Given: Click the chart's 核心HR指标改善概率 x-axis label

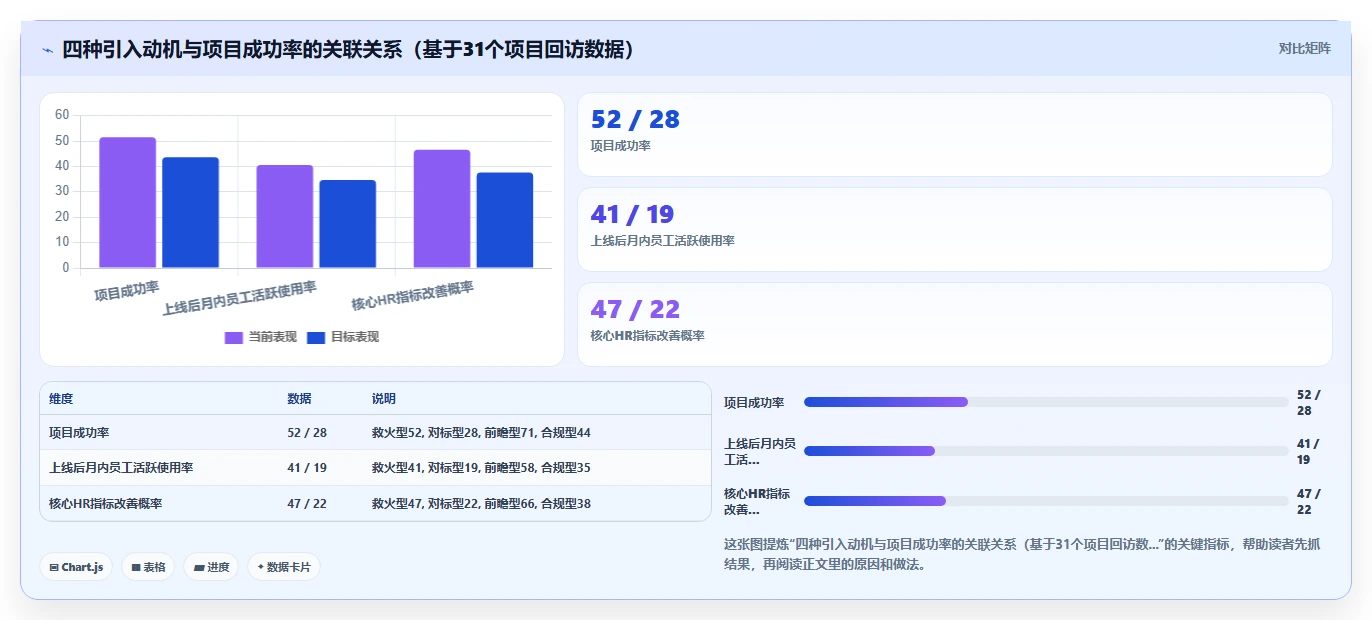Looking at the screenshot, I should point(412,296).
